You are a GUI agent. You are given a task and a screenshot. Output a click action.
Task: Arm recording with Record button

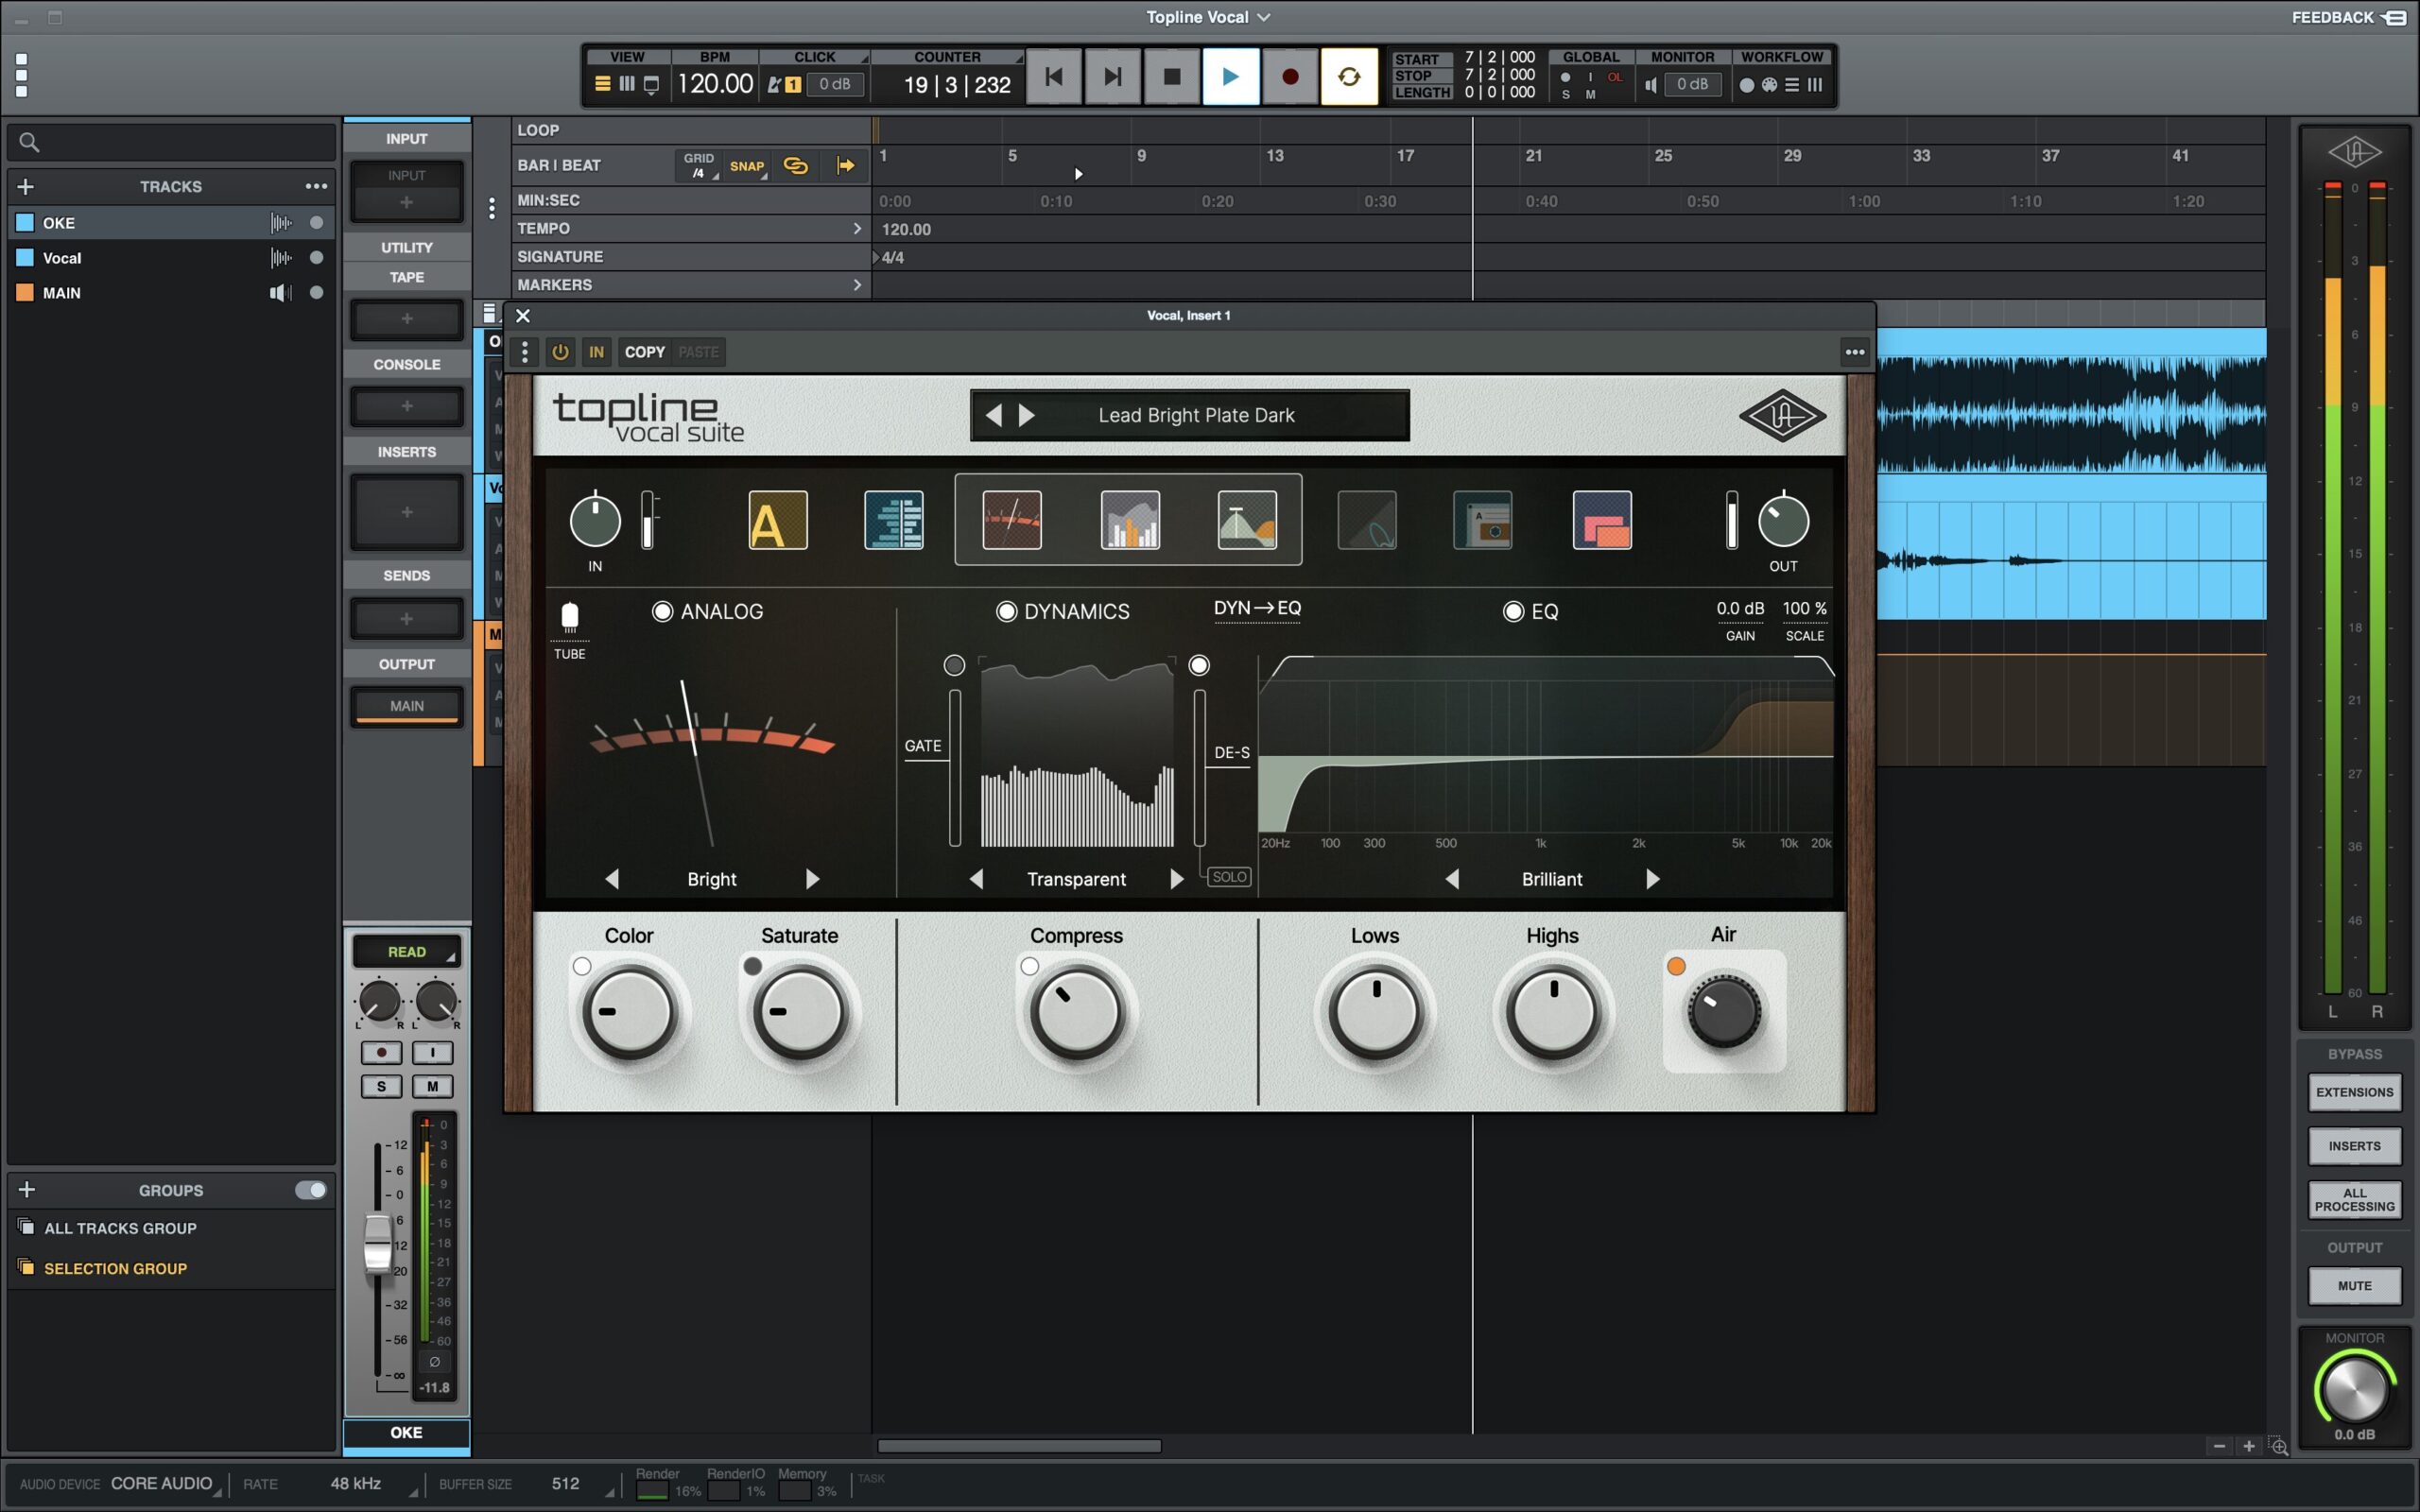coord(1289,77)
